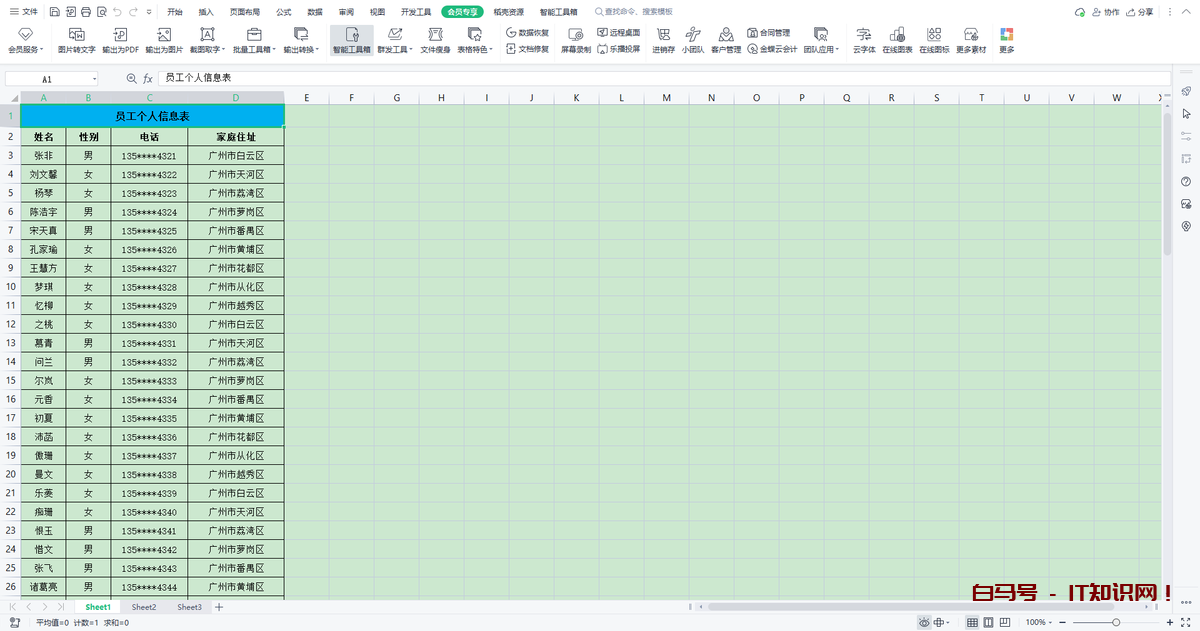Click the zoom slider handle in status bar
The width and height of the screenshot is (1200, 631).
point(1116,623)
